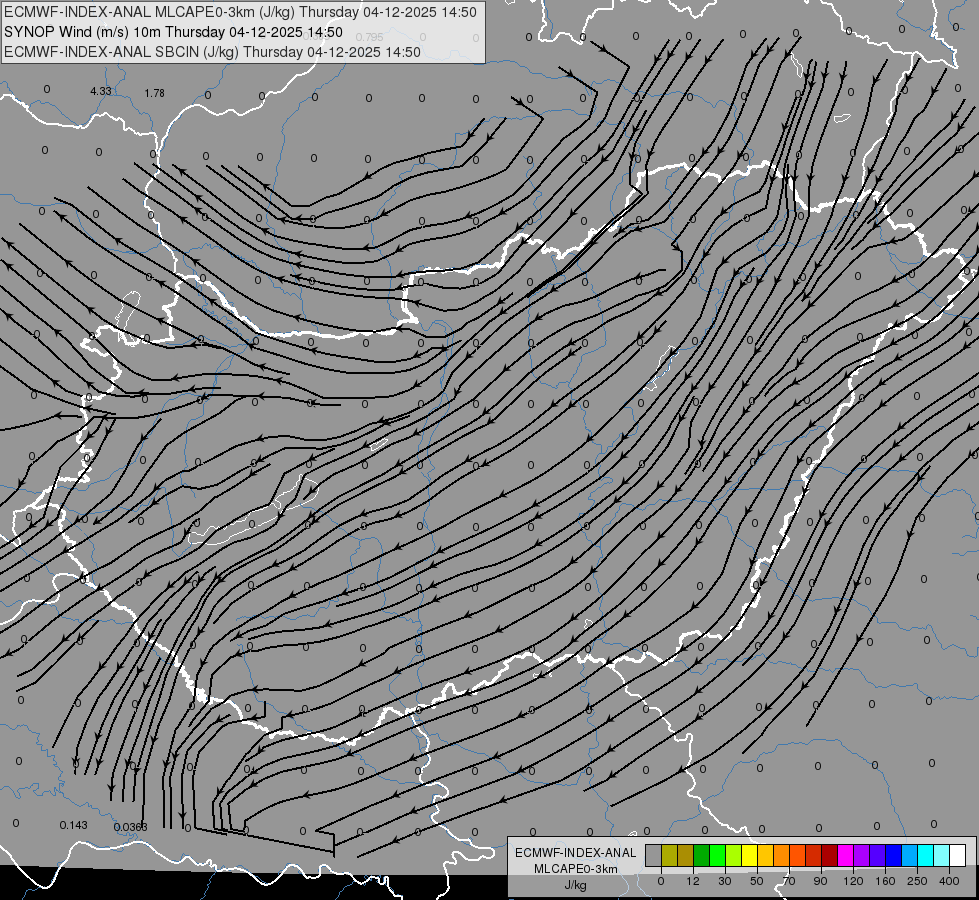
Task: Select the 1.78 value on the map
Action: coord(154,93)
